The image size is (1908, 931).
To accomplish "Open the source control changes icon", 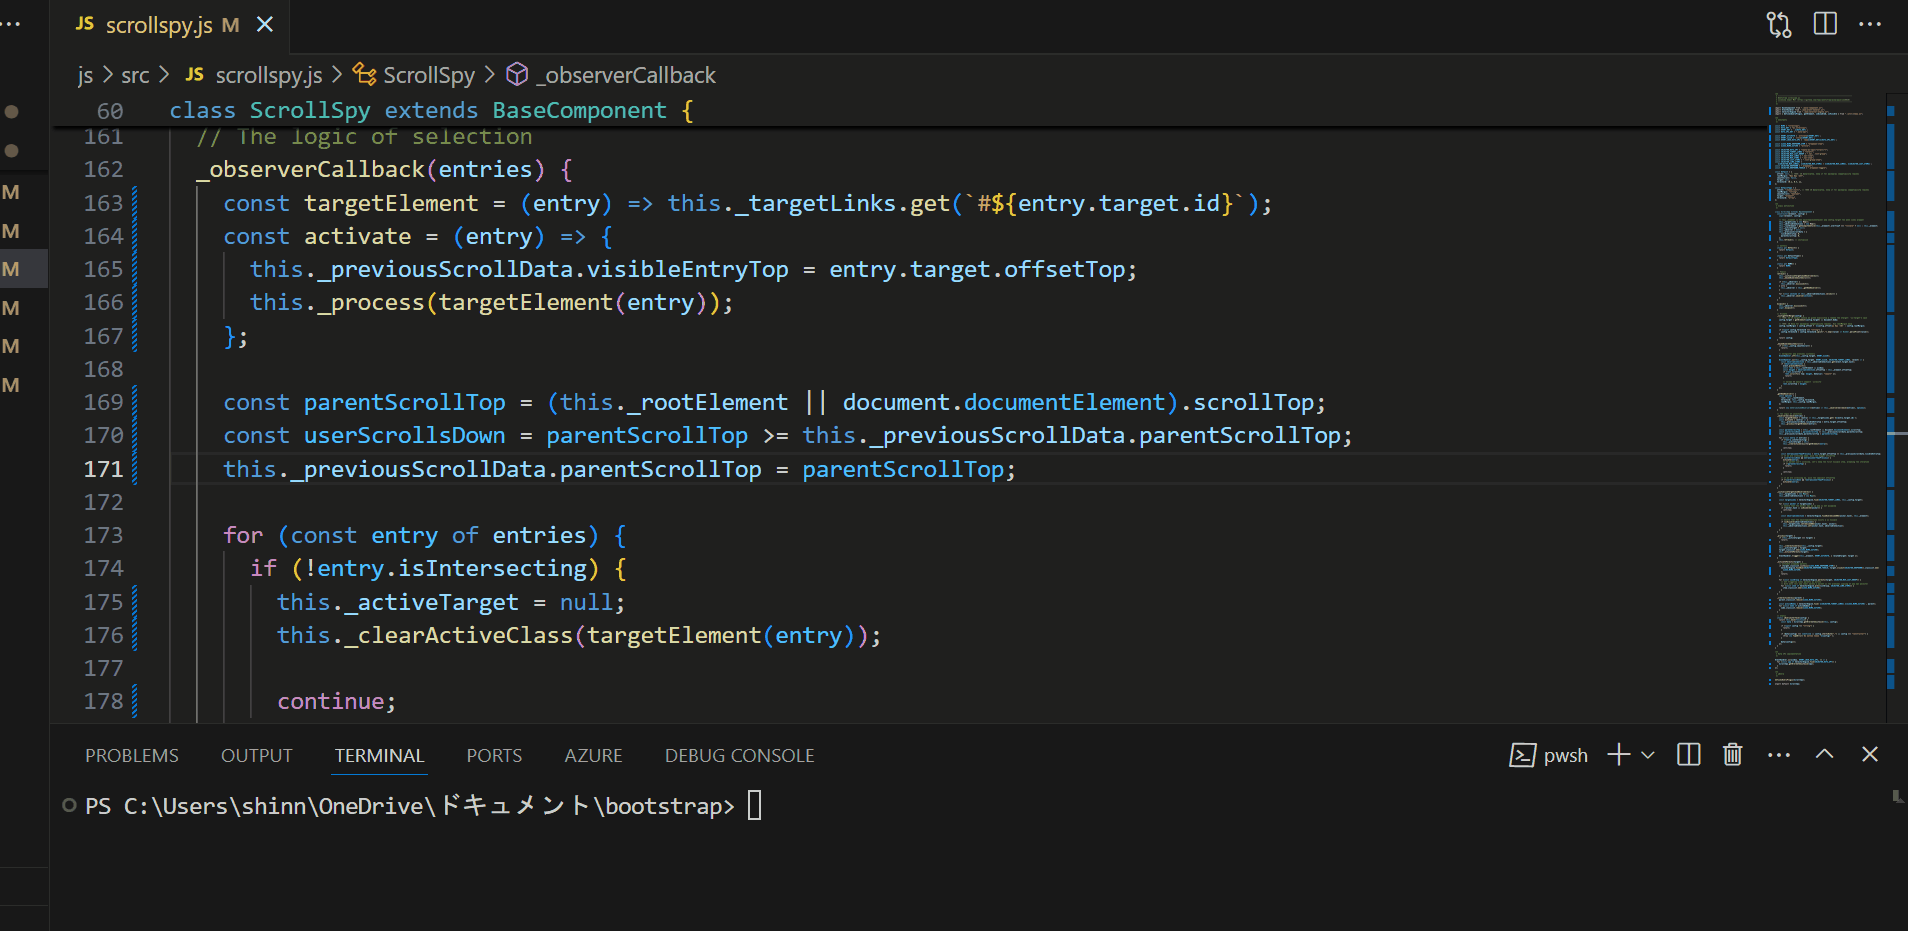I will (x=1778, y=24).
